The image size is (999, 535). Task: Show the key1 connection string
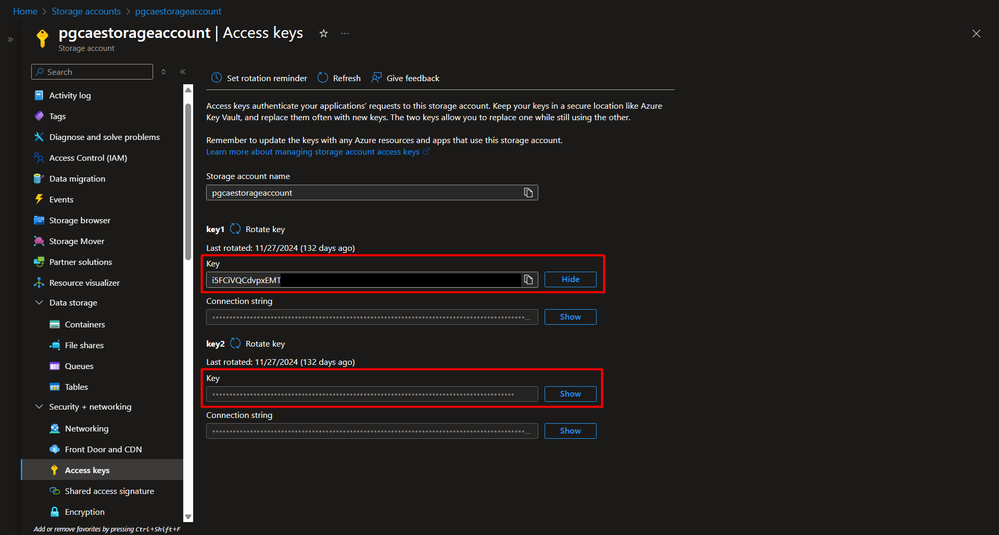[x=570, y=317]
